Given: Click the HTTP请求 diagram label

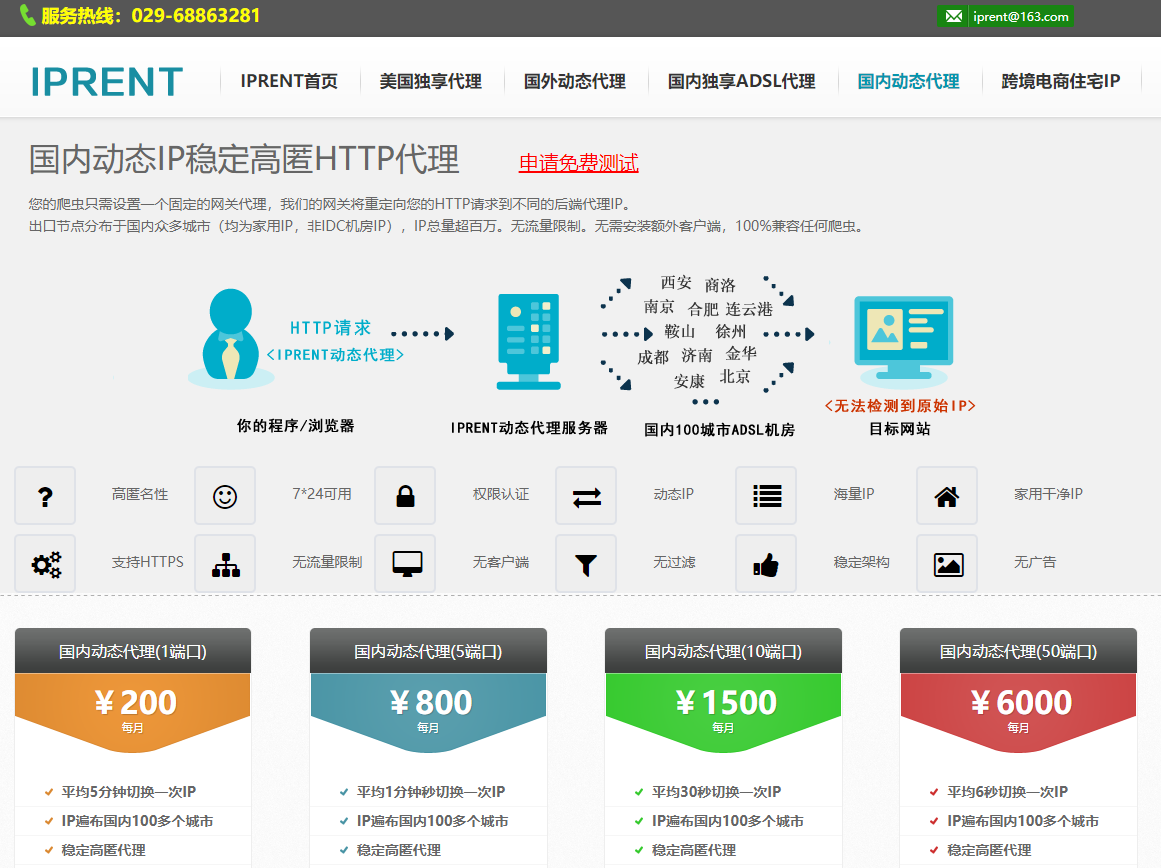Looking at the screenshot, I should (330, 327).
